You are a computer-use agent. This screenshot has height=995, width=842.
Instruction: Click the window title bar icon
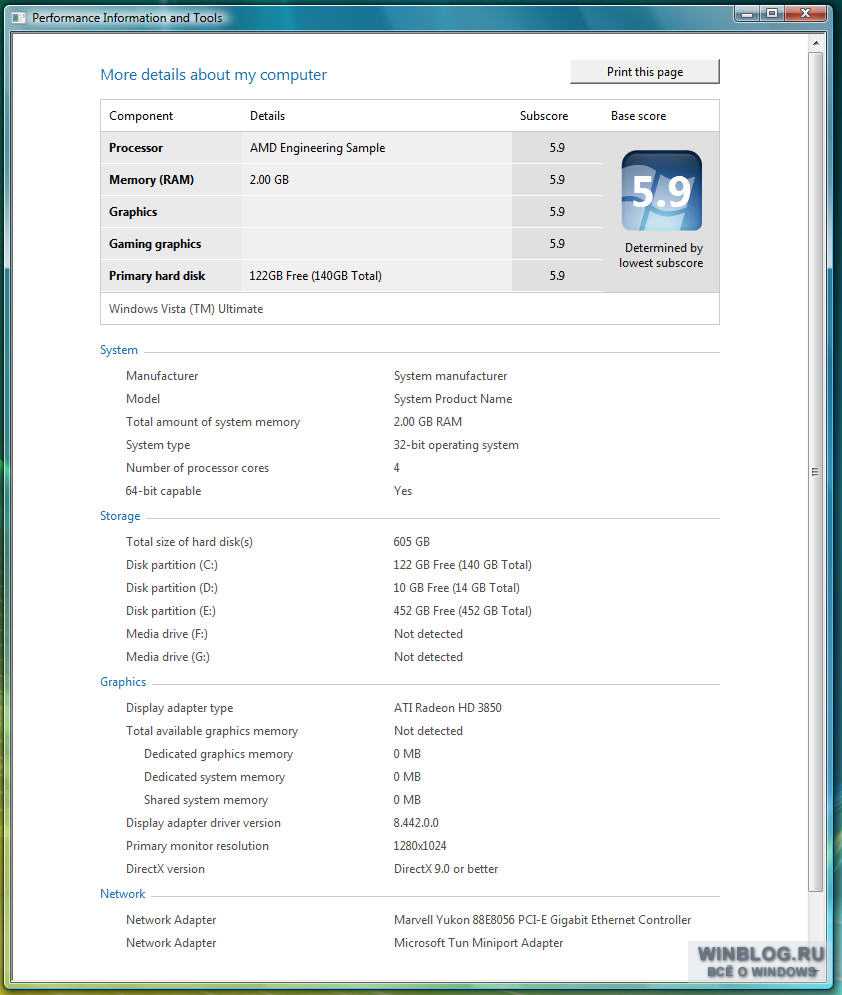tap(19, 18)
